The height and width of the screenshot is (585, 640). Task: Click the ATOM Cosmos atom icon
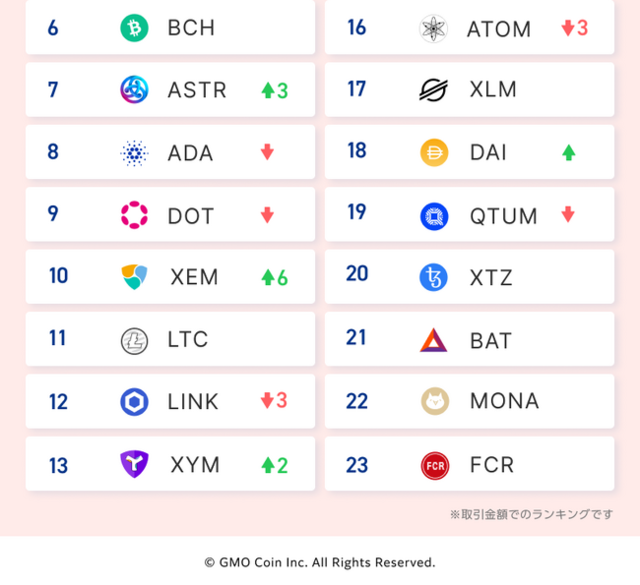point(433,29)
